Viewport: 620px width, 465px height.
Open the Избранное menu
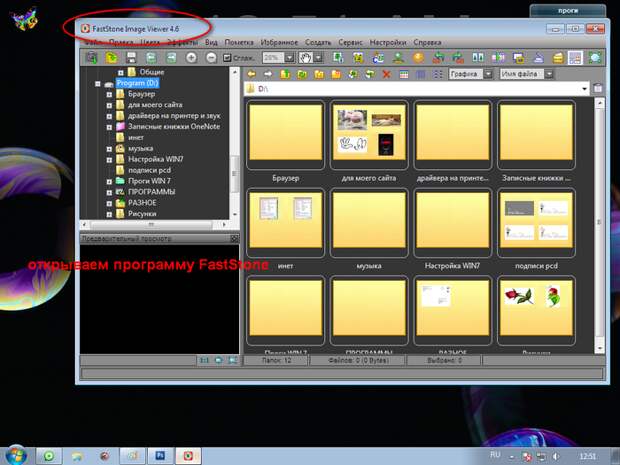(279, 42)
